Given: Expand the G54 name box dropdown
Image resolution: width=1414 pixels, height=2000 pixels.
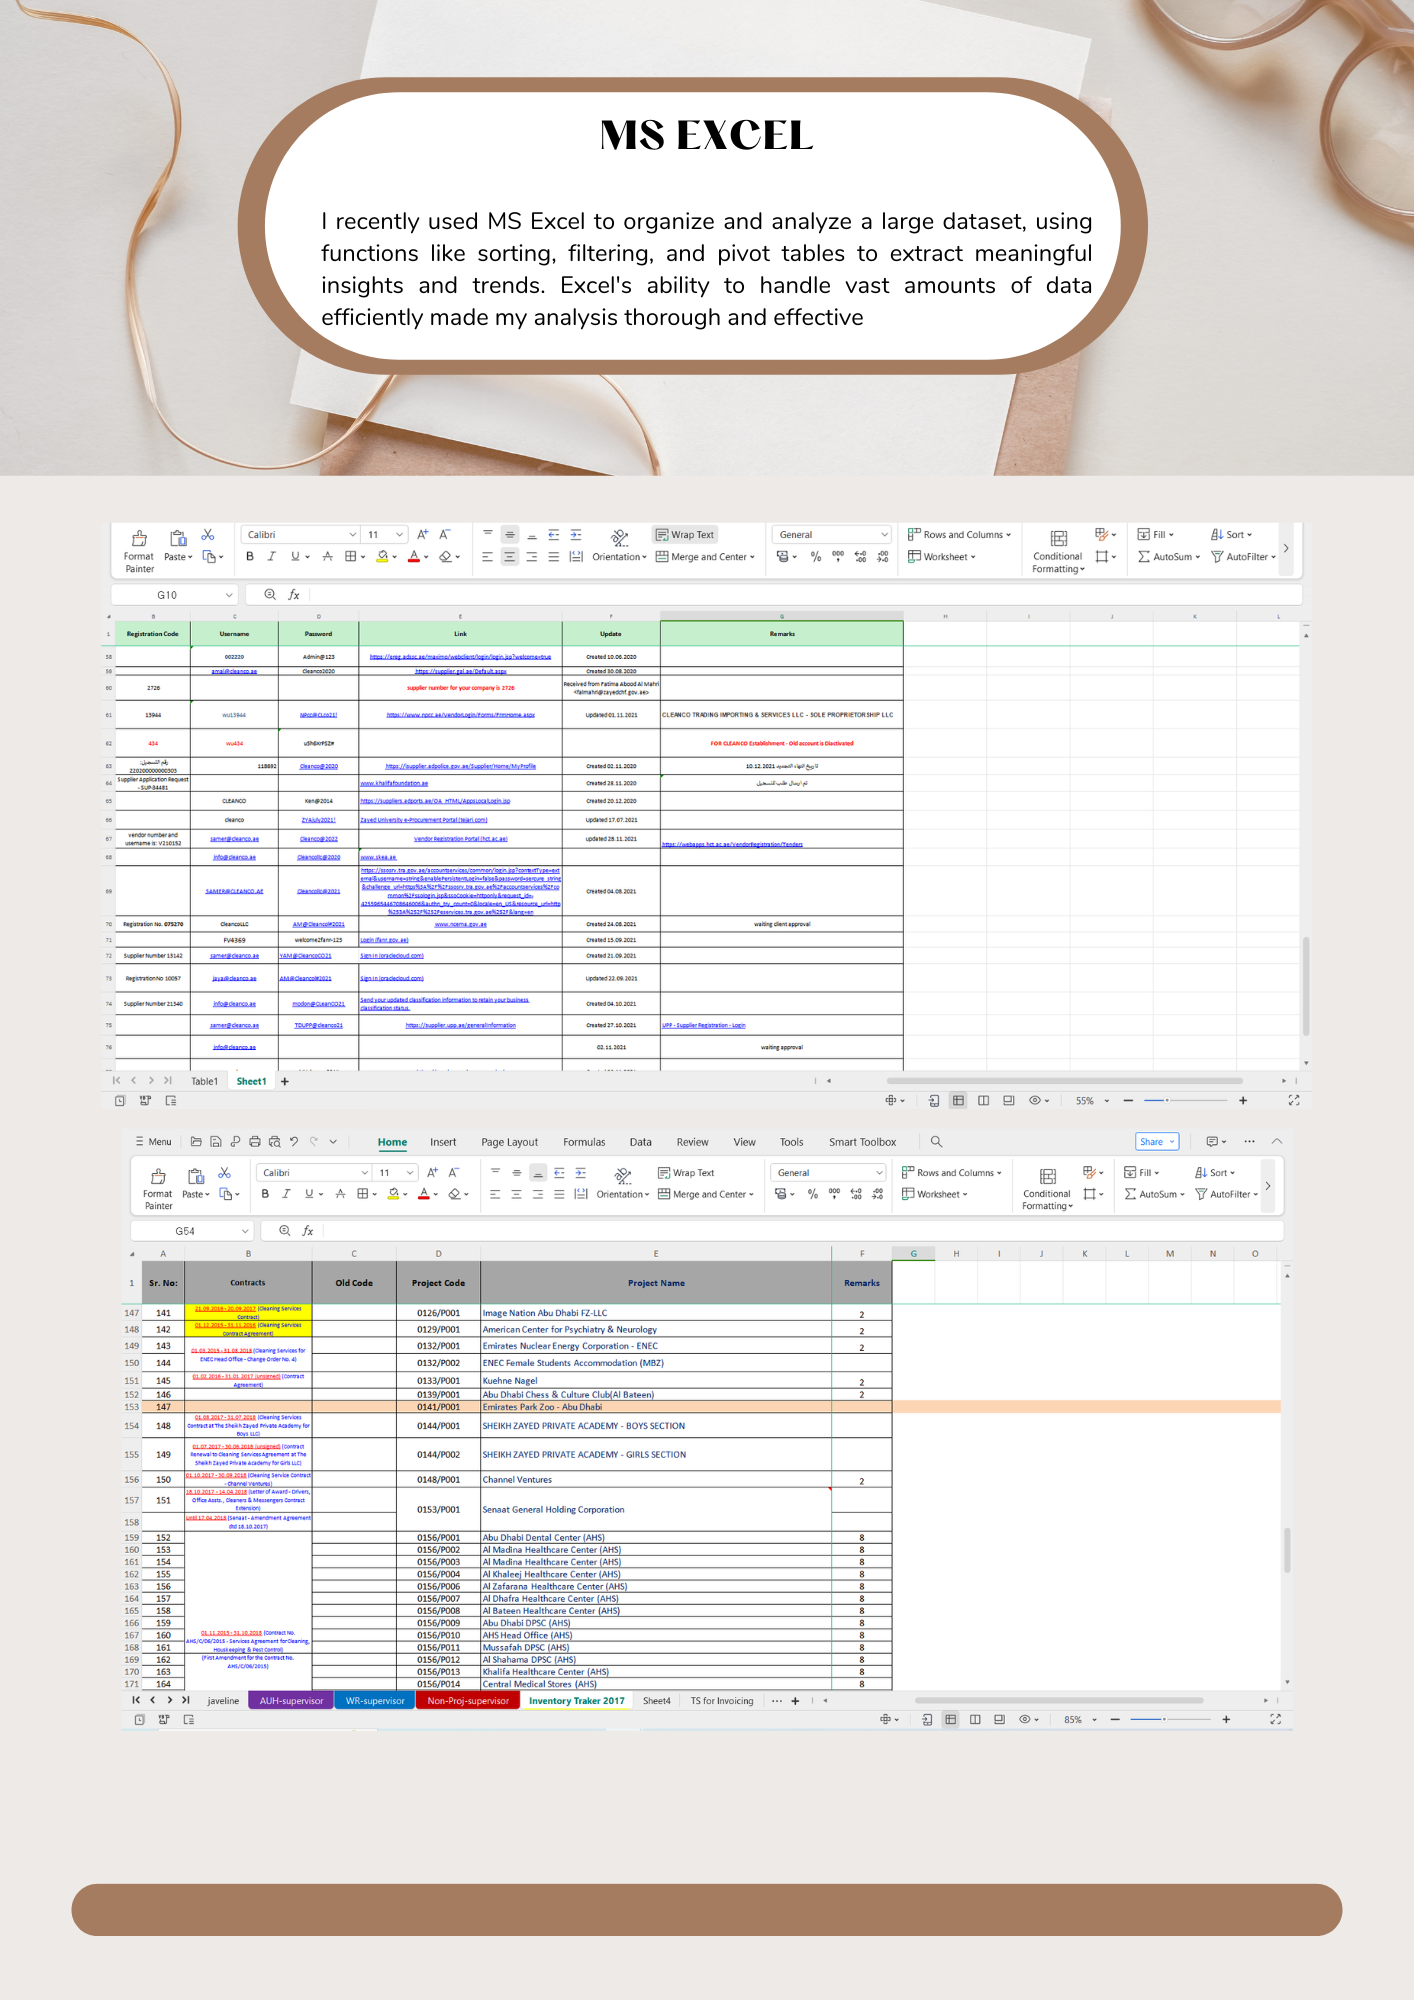Looking at the screenshot, I should (x=244, y=1231).
